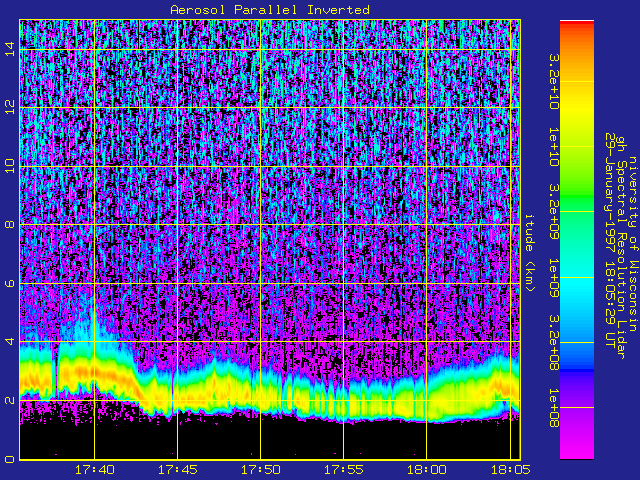The width and height of the screenshot is (640, 480).
Task: Click the 3.2e+09 colorbar label
Action: coord(553,212)
